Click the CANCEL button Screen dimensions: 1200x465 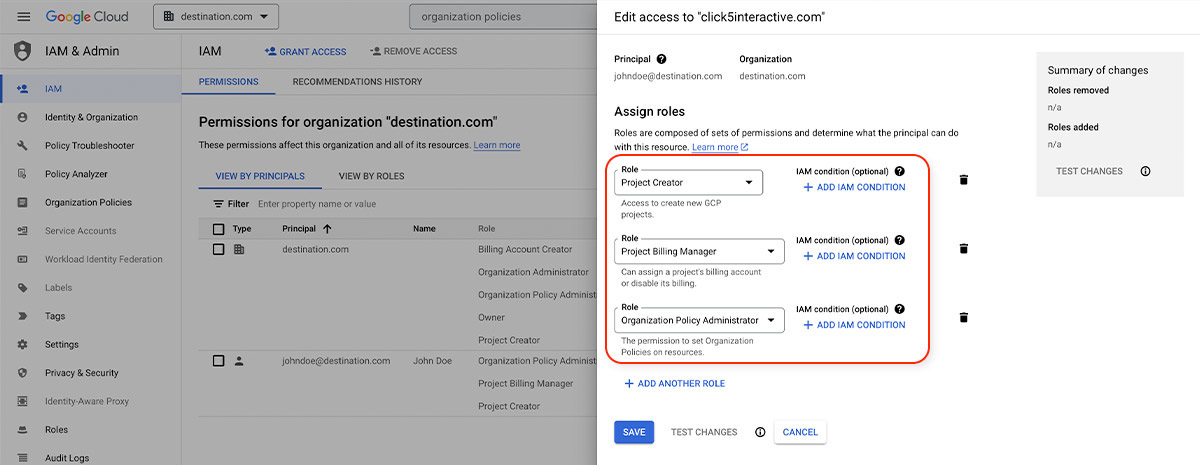[x=800, y=432]
